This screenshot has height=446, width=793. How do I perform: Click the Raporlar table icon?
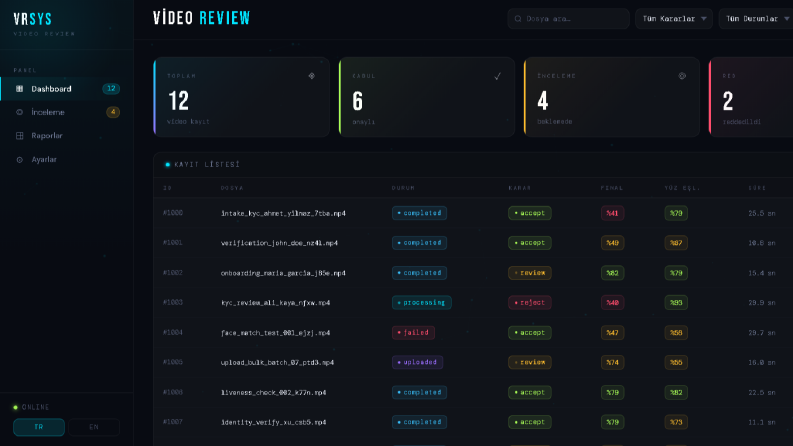coord(19,136)
